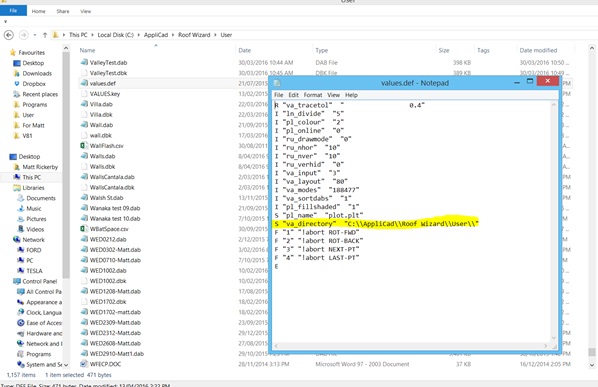
Task: Open Notepad View menu
Action: point(333,95)
